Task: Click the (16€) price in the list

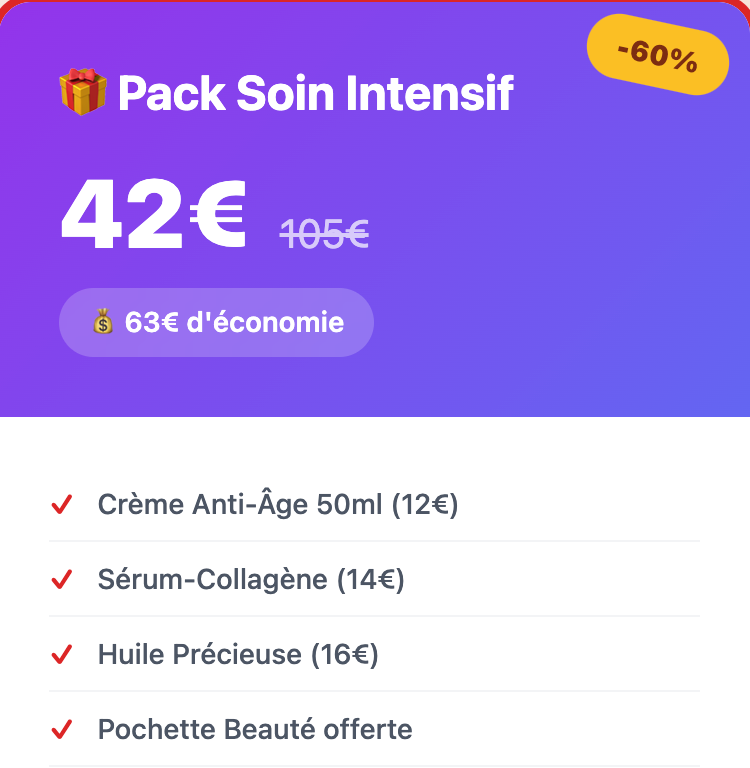Action: [344, 654]
